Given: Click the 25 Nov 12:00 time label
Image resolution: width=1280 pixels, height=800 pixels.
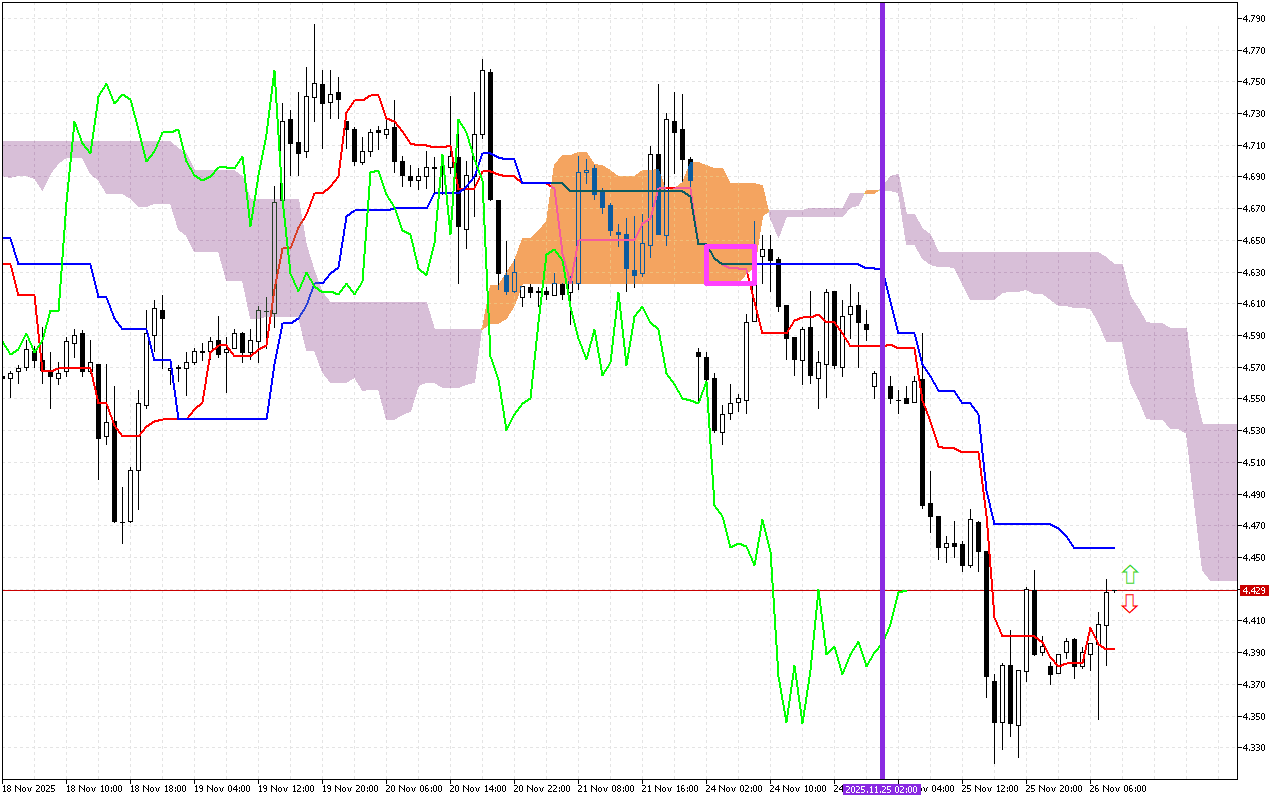Looking at the screenshot, I should [x=993, y=789].
